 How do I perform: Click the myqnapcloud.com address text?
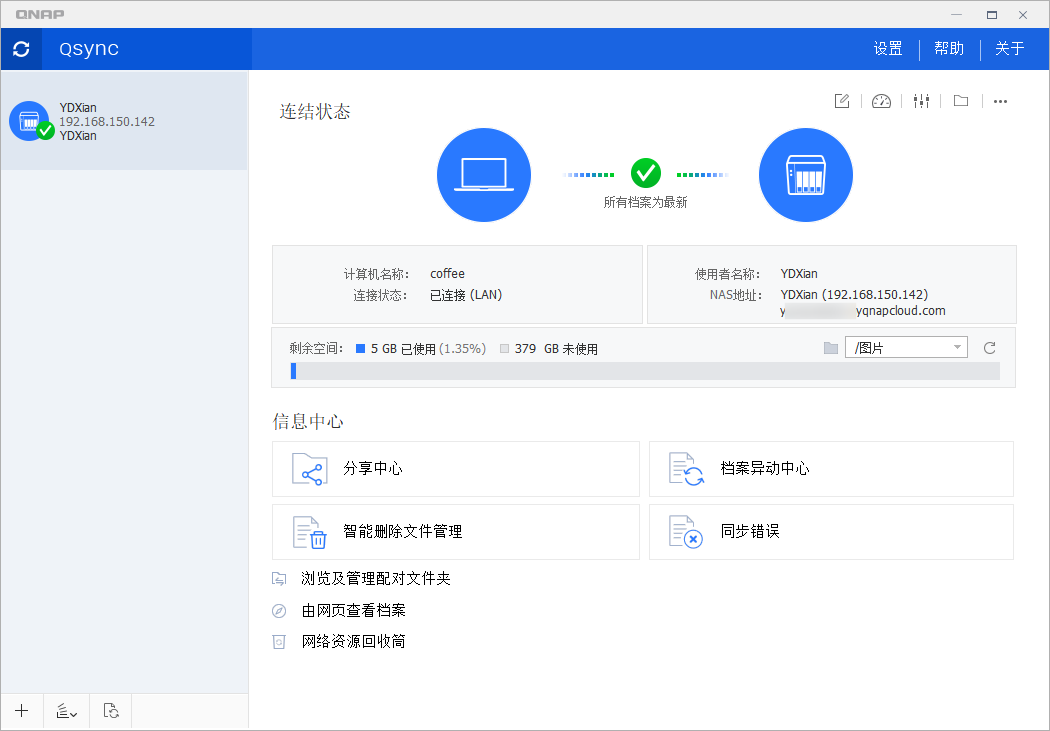click(x=863, y=311)
